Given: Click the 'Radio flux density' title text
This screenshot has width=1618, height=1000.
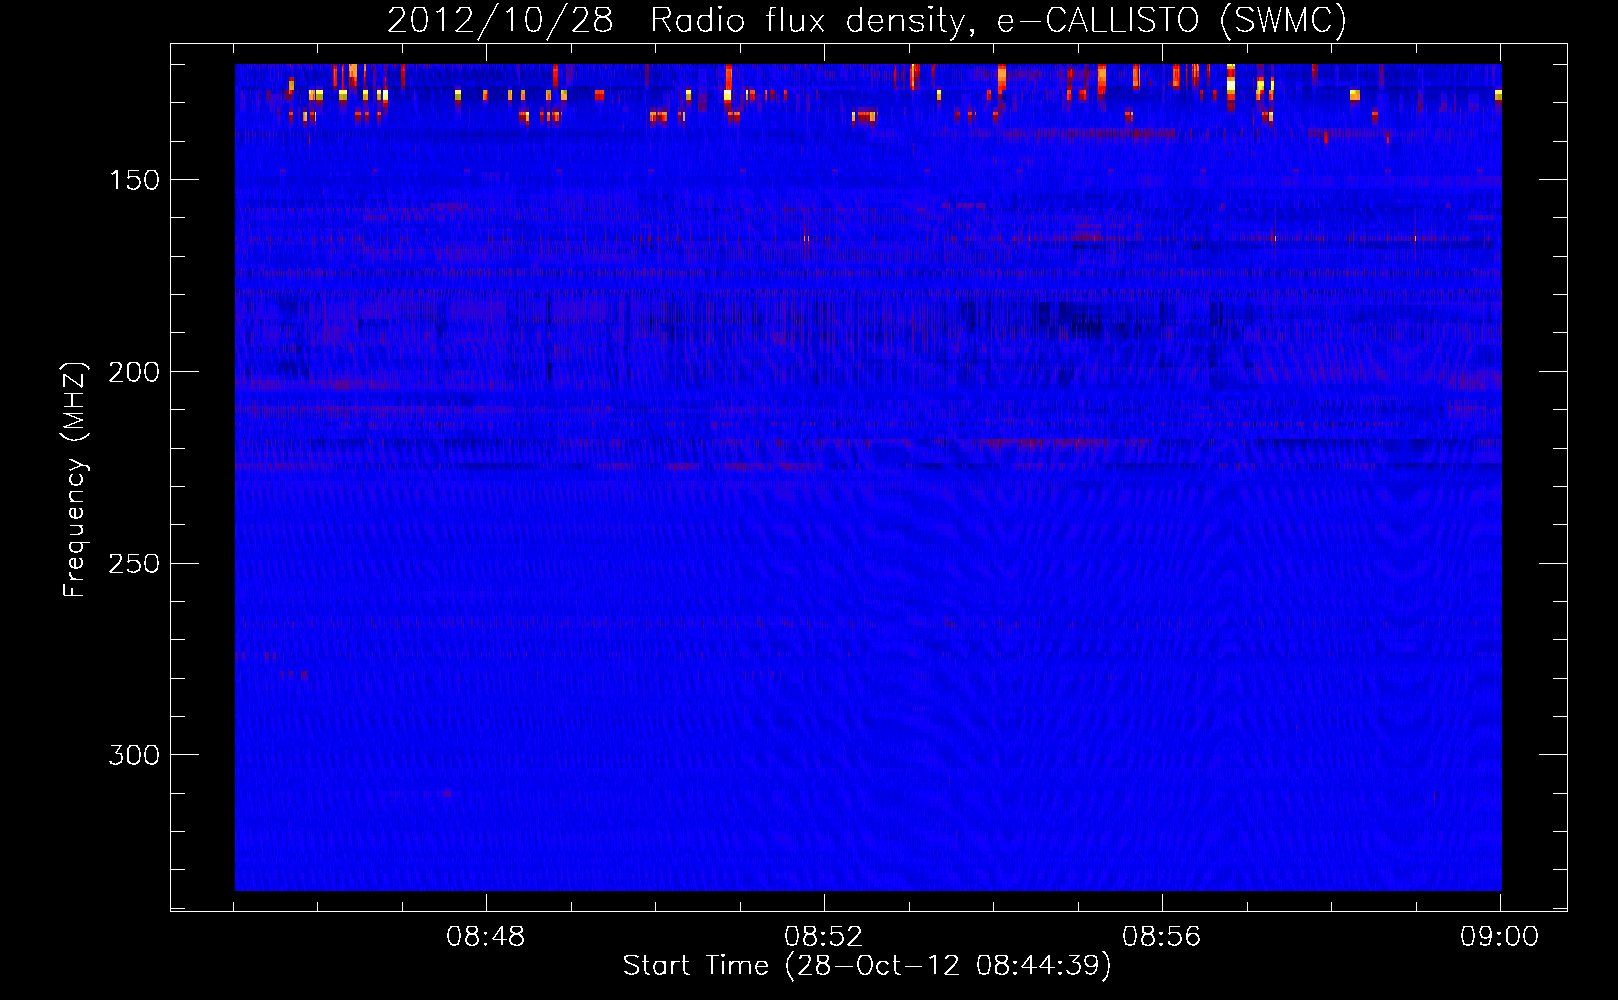Looking at the screenshot, I should [x=813, y=21].
